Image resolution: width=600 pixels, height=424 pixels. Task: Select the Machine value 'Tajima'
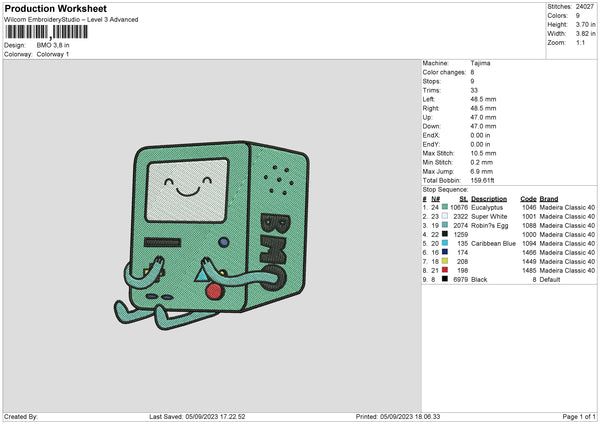(480, 63)
